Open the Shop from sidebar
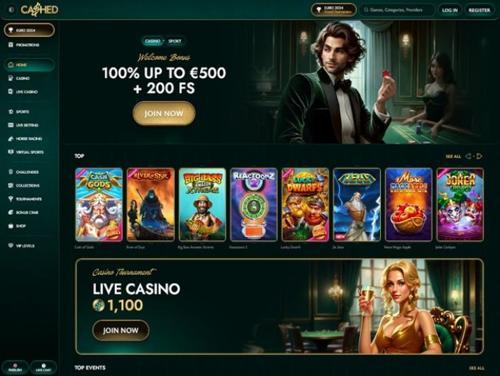The height and width of the screenshot is (376, 500). coord(17,226)
